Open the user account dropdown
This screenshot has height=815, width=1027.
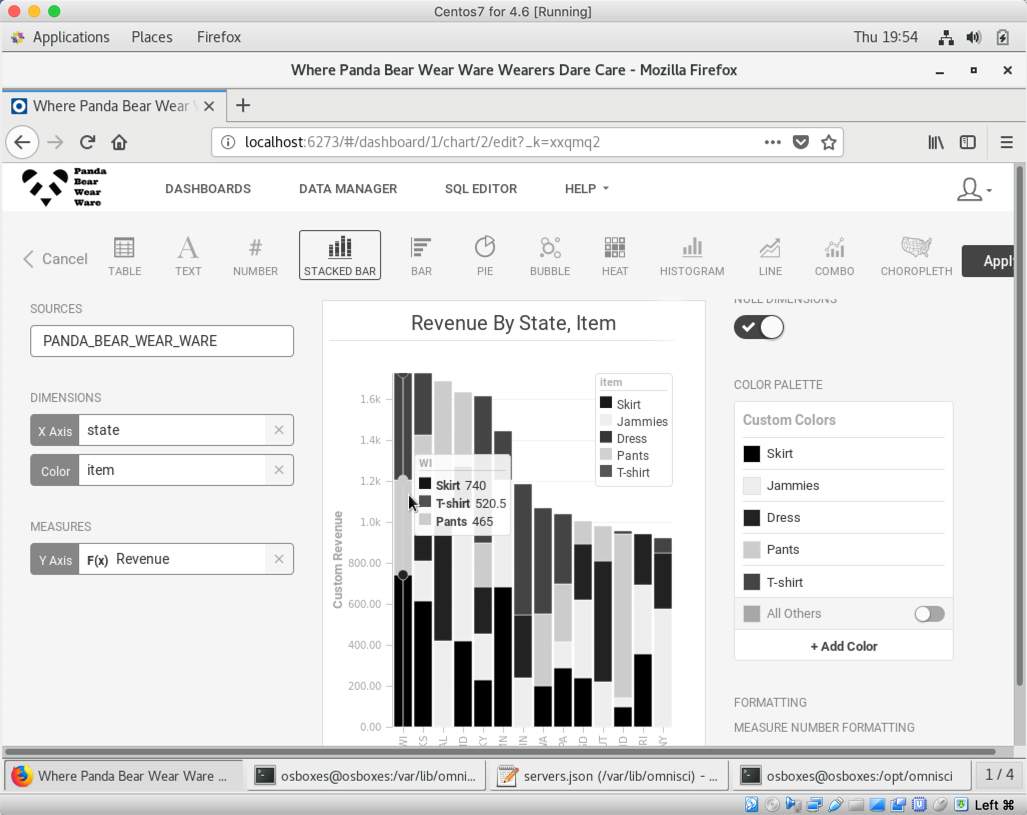click(x=973, y=189)
